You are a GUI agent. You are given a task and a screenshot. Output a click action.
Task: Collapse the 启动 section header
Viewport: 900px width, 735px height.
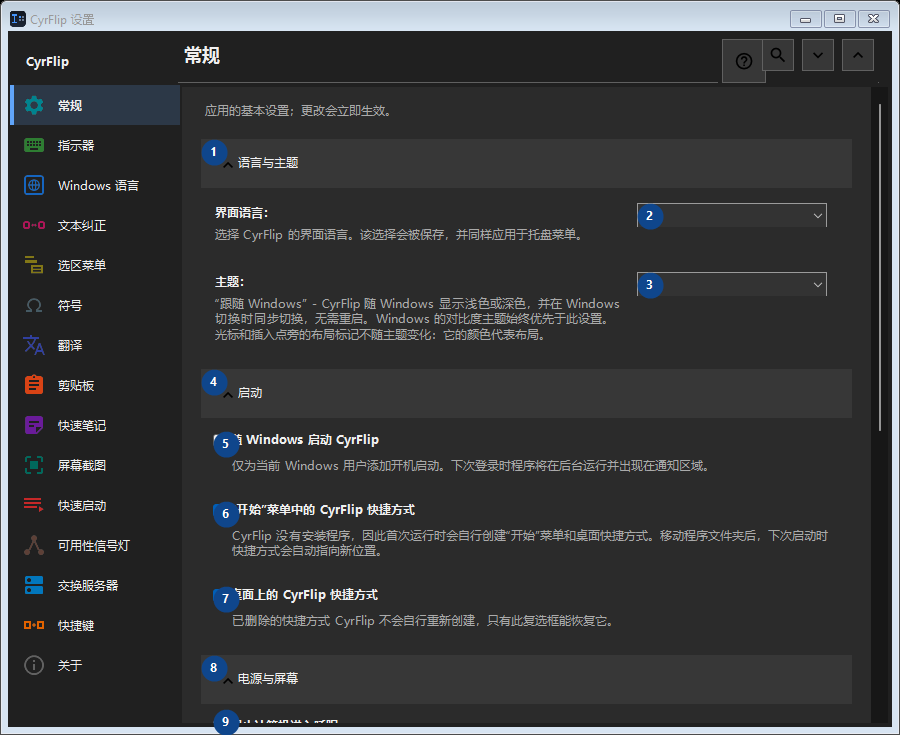(x=526, y=393)
